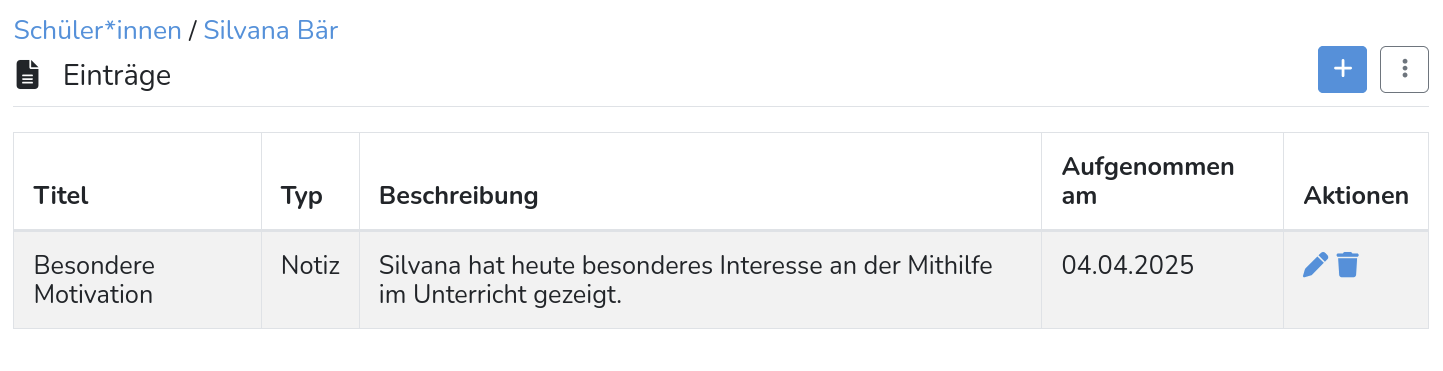Viewport: 1443px width, 371px height.
Task: Select the Aktionen column header
Action: point(1356,195)
